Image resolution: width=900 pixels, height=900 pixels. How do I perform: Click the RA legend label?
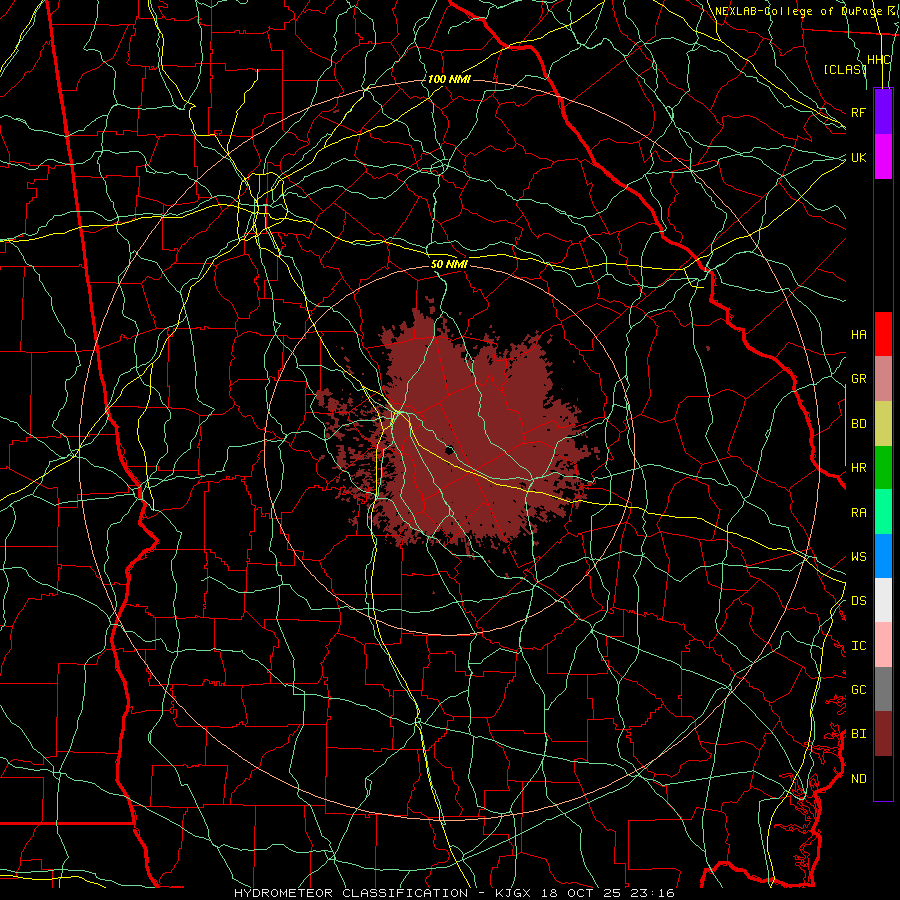858,513
